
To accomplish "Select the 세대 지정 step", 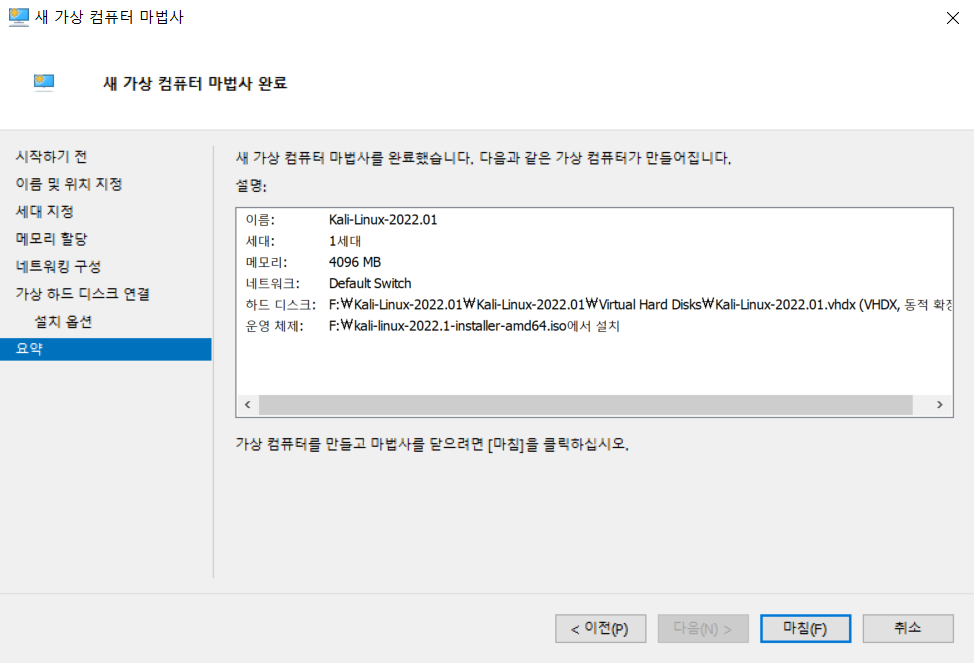I will pos(45,211).
